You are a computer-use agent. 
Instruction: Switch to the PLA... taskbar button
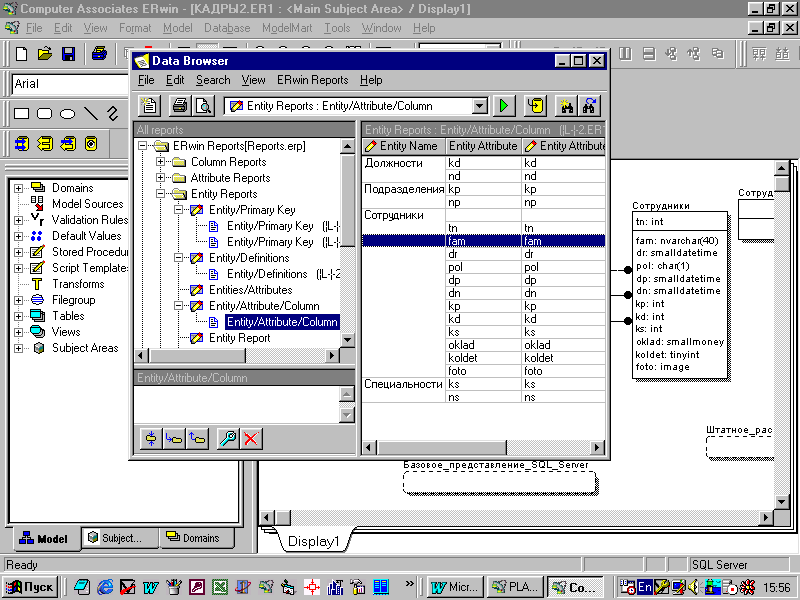(515, 587)
